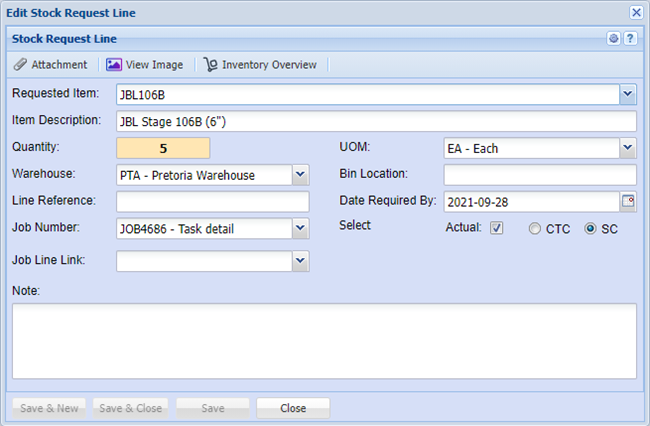This screenshot has width=650, height=426.
Task: Click the Save & New button
Action: [x=47, y=408]
